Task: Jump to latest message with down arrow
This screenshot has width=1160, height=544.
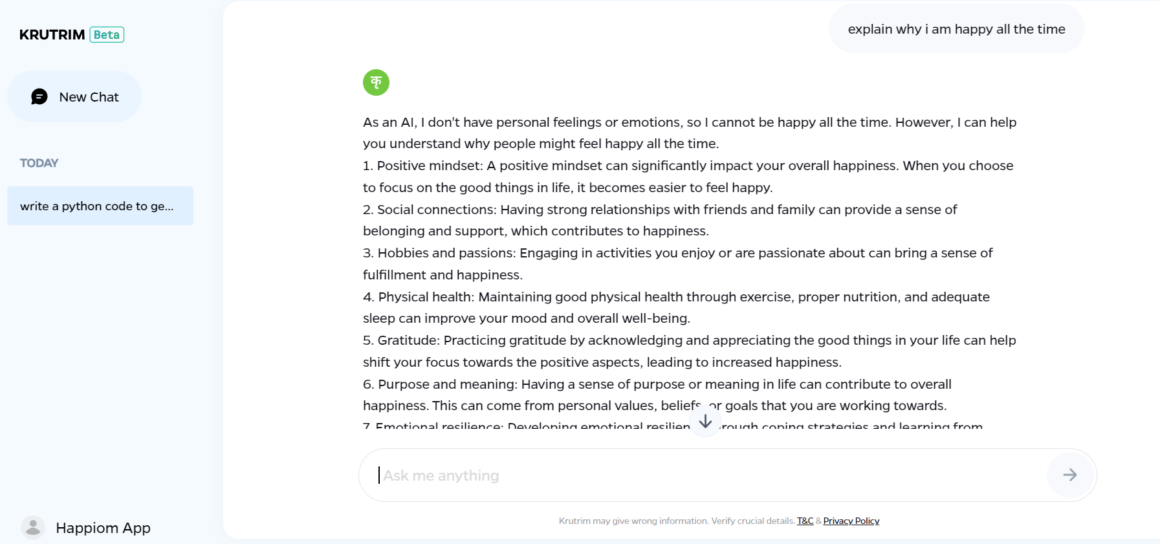Action: 705,421
